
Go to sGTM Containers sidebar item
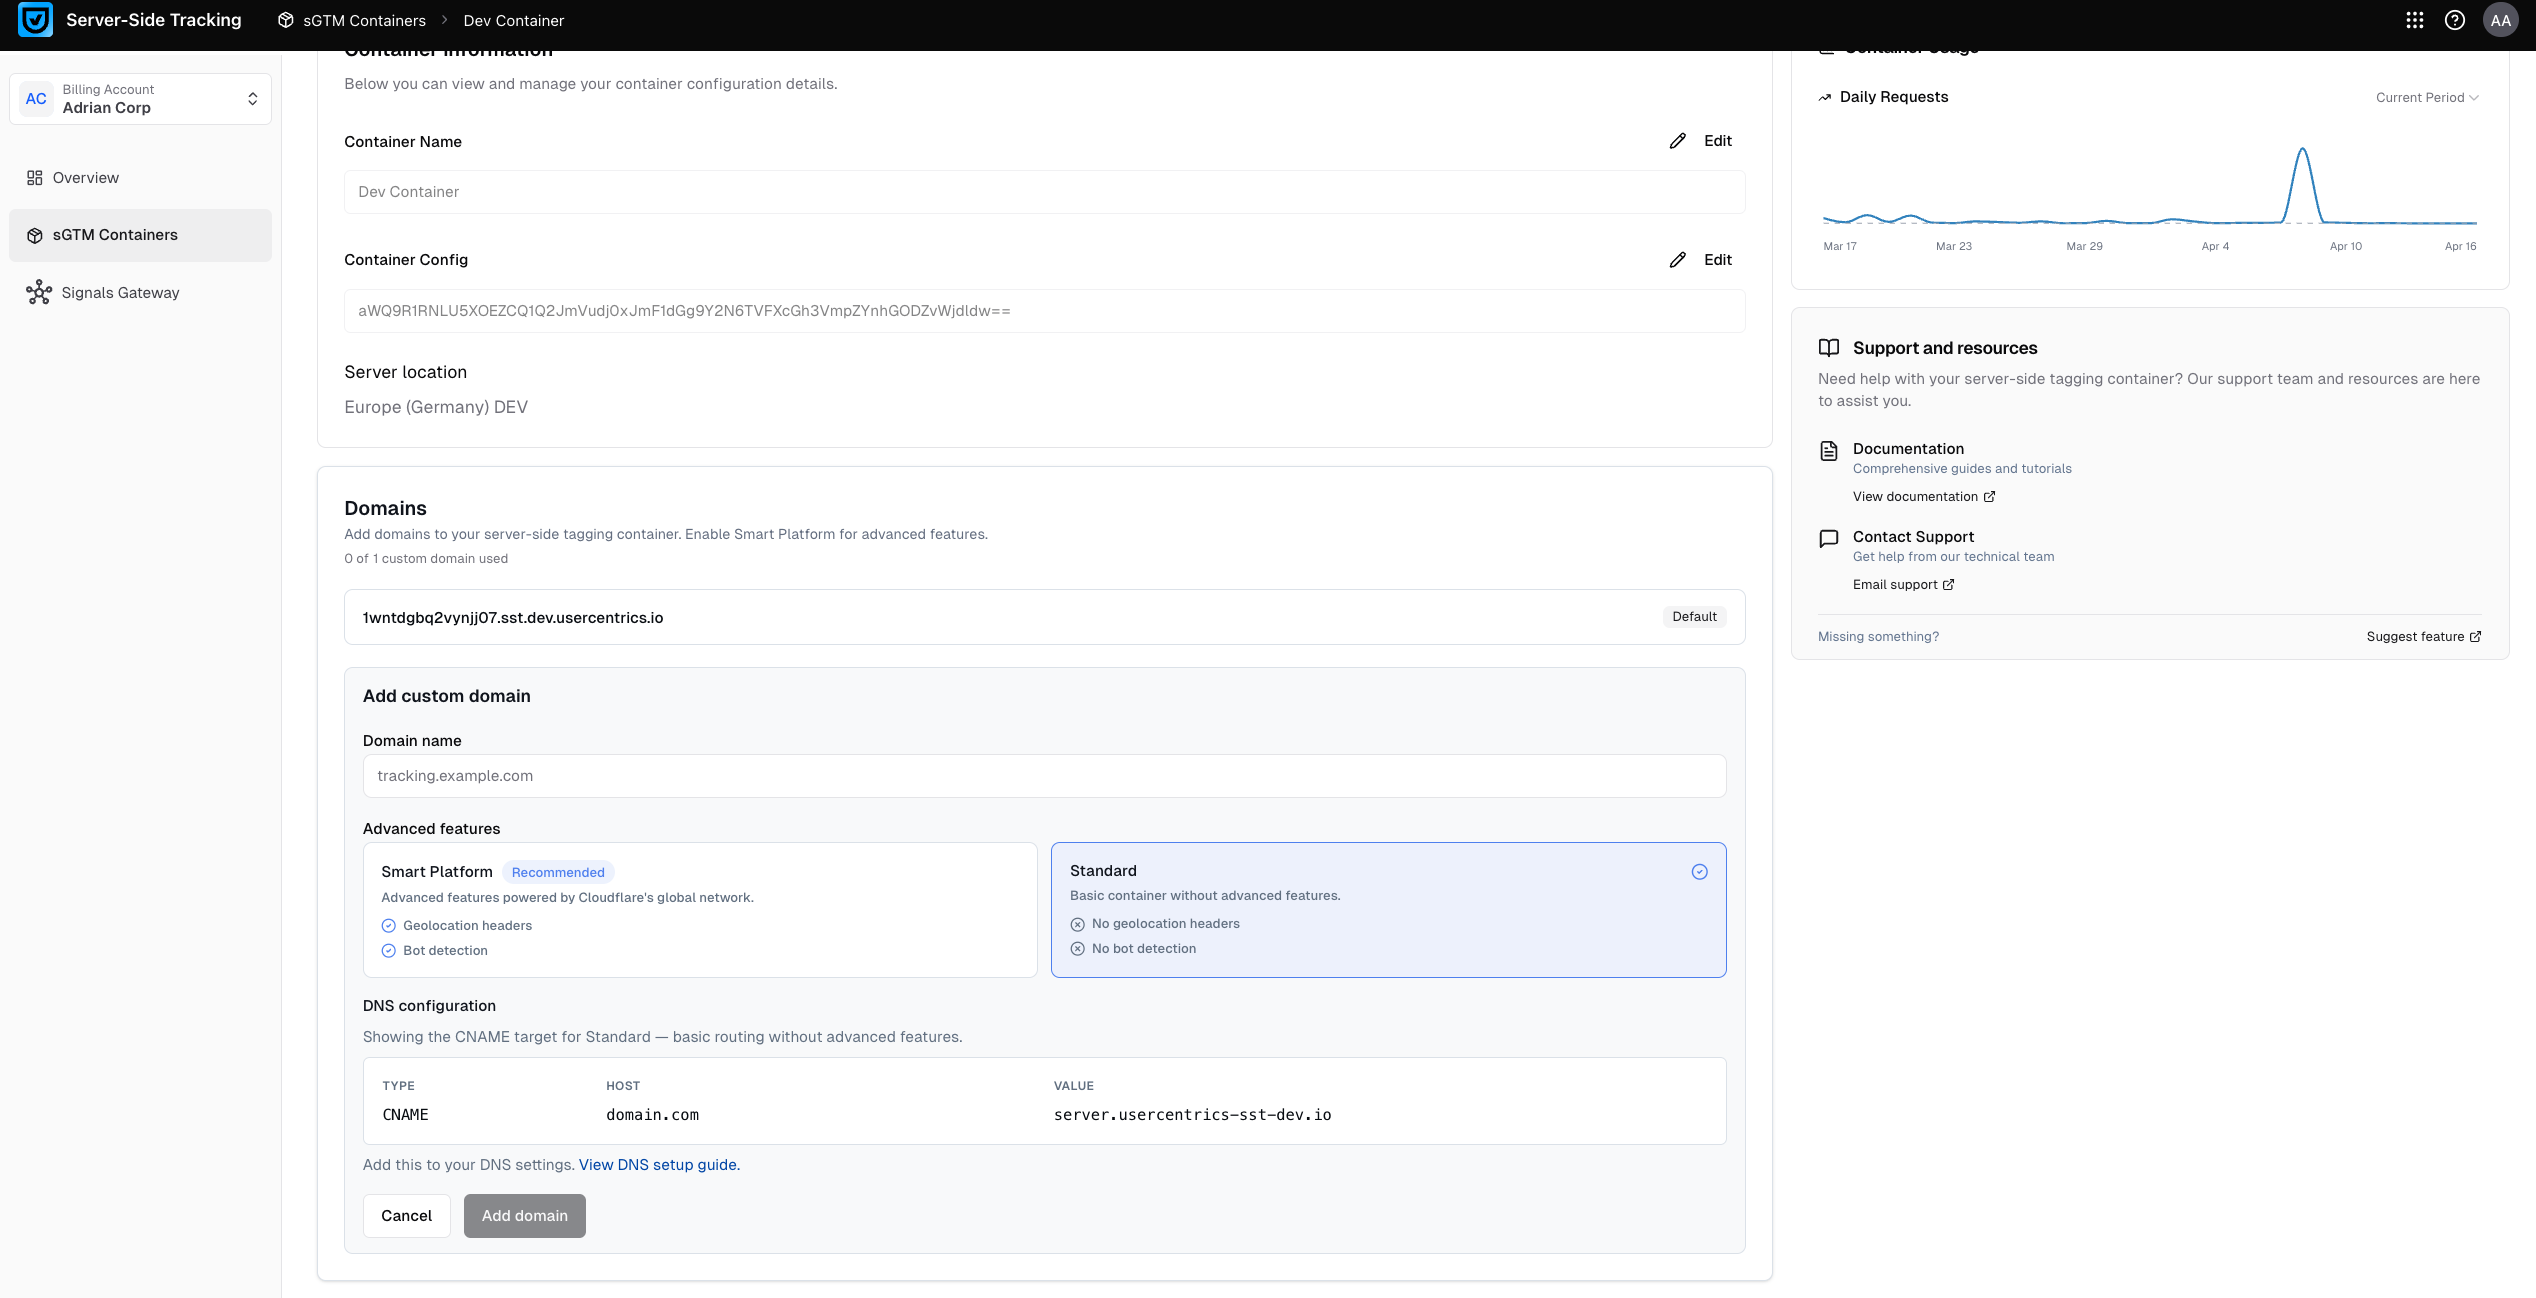115,235
